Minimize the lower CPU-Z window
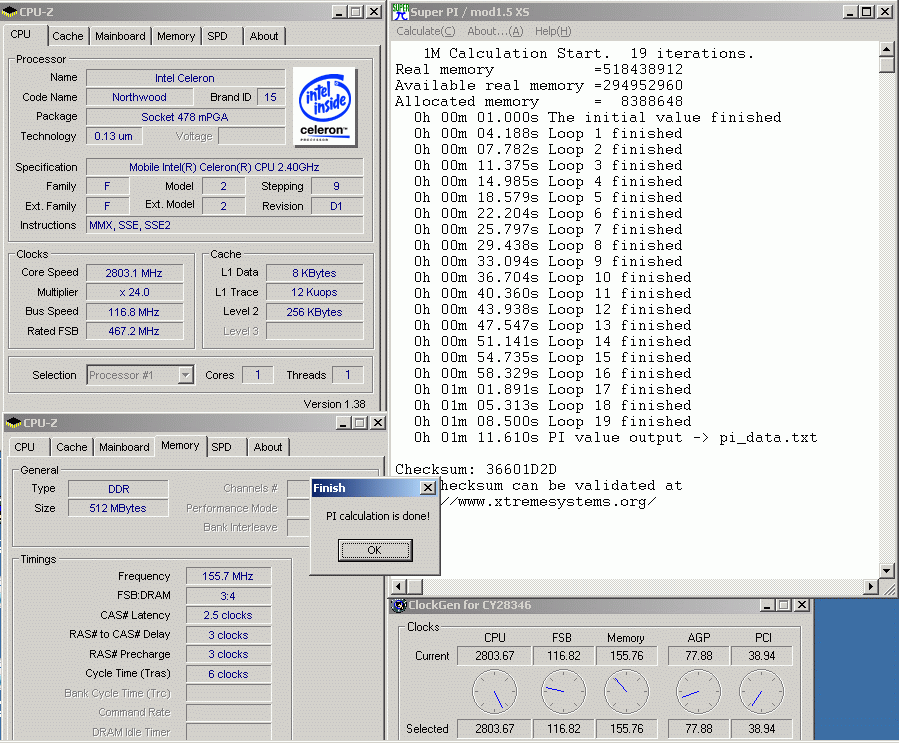This screenshot has width=899, height=743. (x=343, y=423)
